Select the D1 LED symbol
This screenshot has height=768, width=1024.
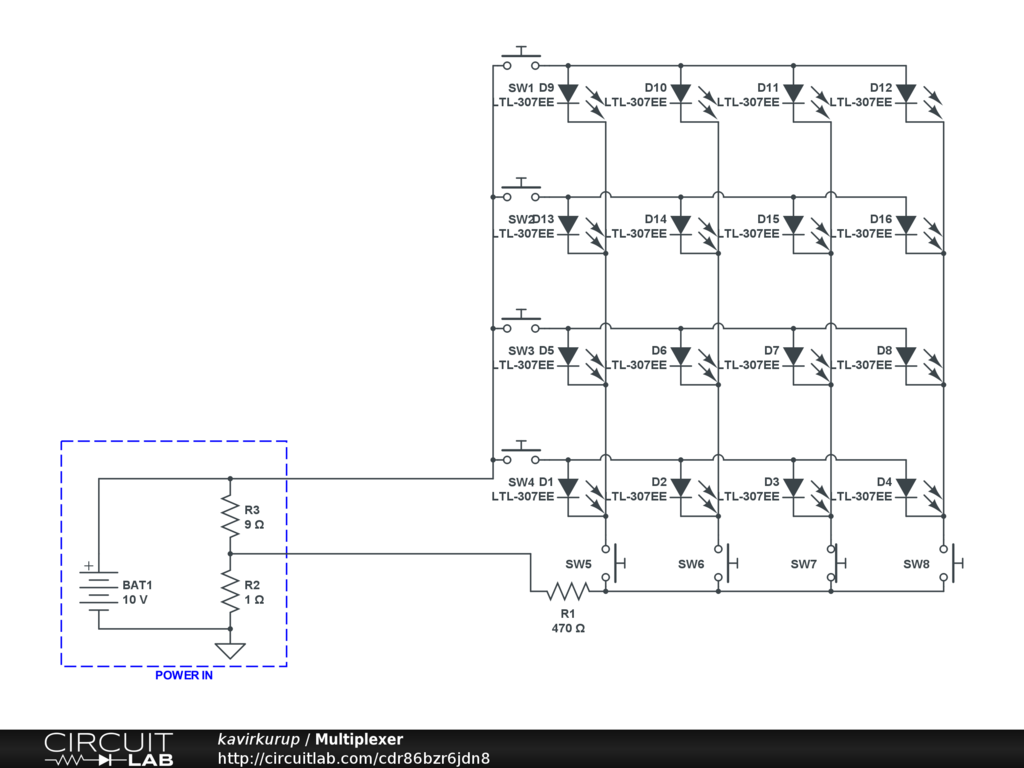click(568, 488)
